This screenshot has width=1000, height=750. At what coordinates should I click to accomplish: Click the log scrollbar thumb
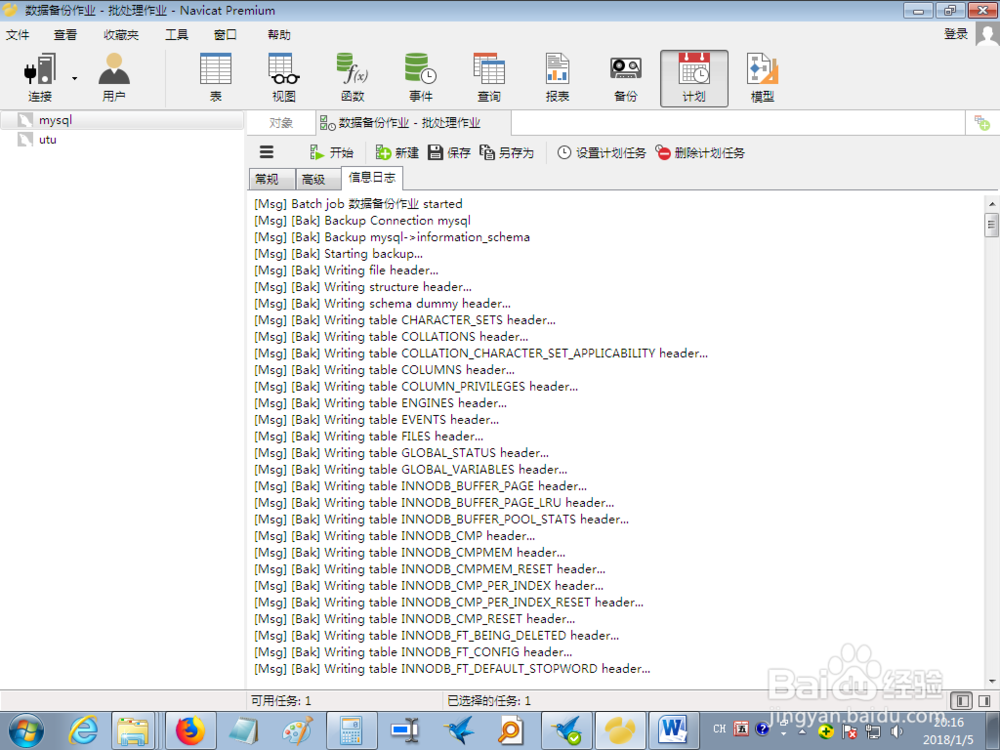991,224
